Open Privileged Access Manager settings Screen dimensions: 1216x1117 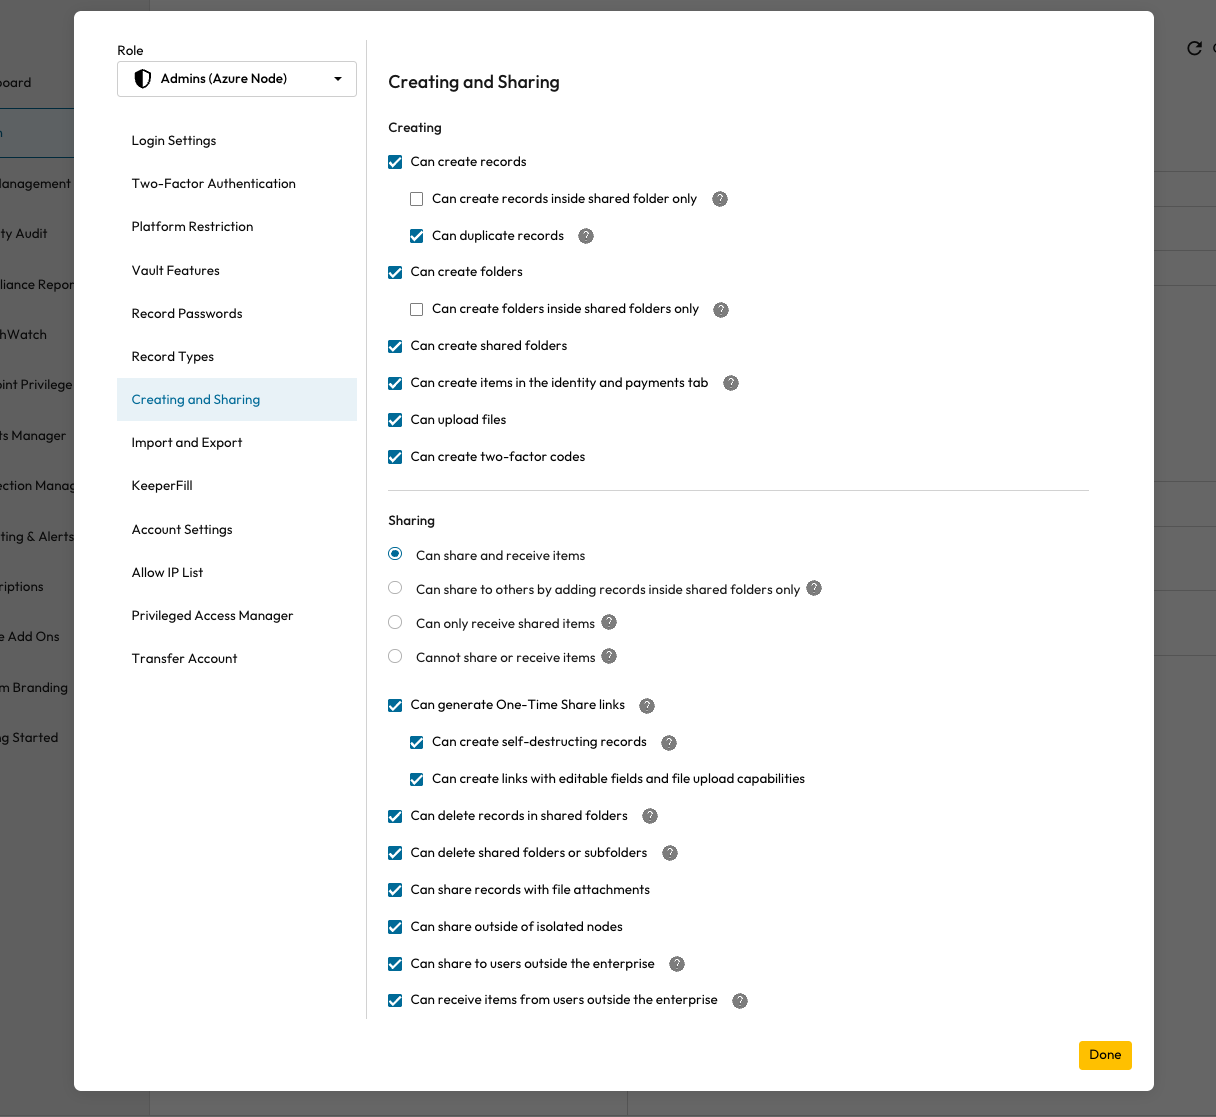pos(212,616)
